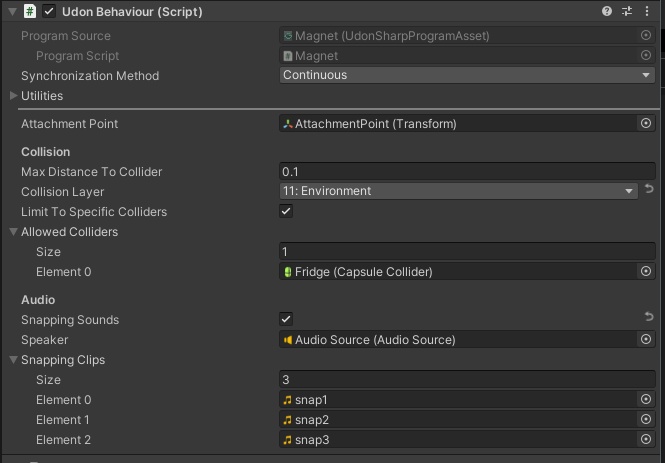This screenshot has height=463, width=665.
Task: Click the Udon Behaviour script icon
Action: pyautogui.click(x=30, y=11)
